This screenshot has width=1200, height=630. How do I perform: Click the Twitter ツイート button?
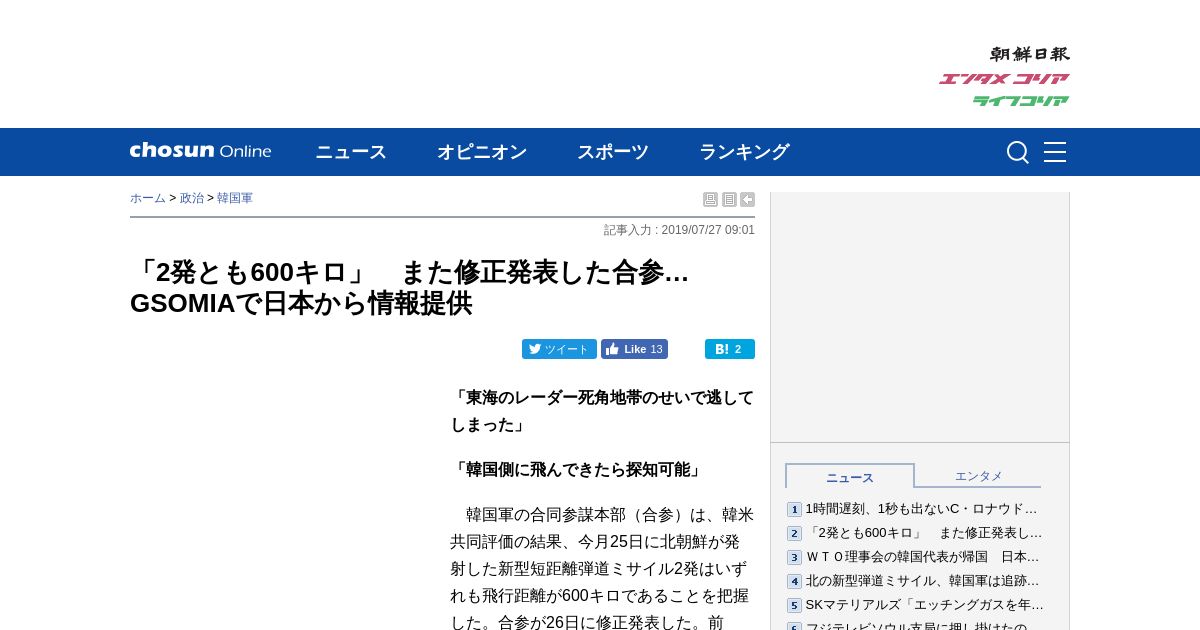[559, 349]
